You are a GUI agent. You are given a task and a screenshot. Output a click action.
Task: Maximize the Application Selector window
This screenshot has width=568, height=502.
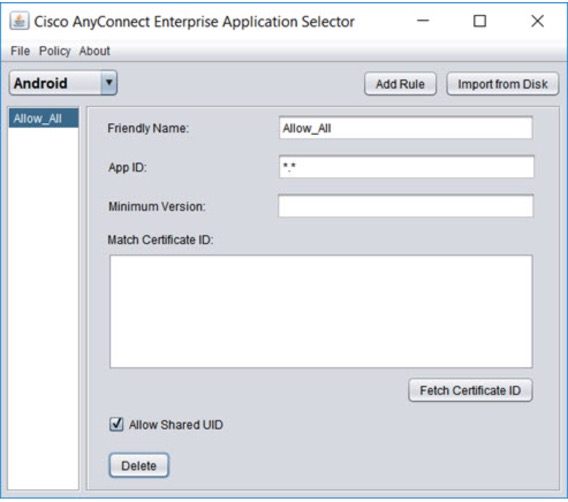480,21
